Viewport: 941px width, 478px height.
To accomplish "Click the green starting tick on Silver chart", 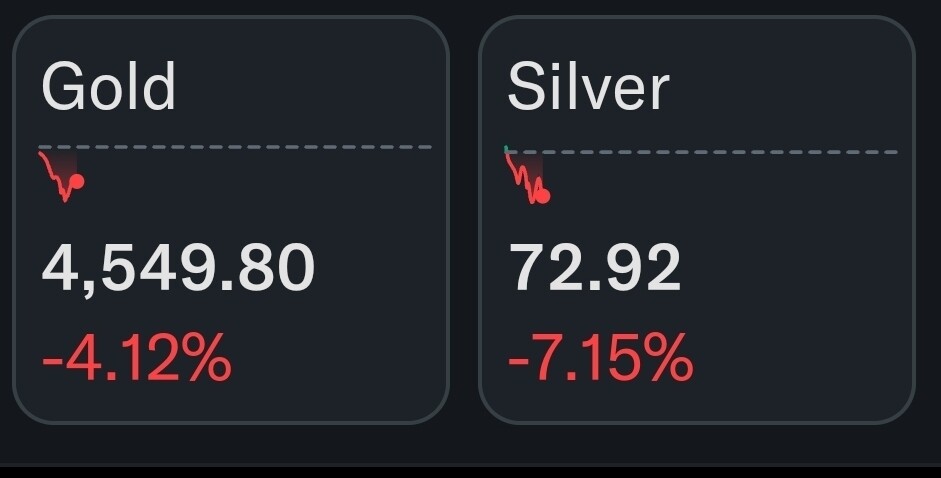I will 507,150.
